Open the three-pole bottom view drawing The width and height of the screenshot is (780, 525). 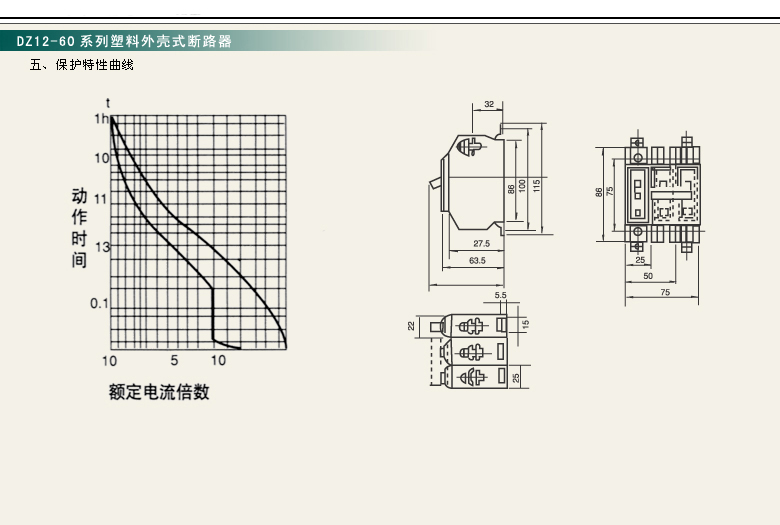pyautogui.click(x=470, y=351)
